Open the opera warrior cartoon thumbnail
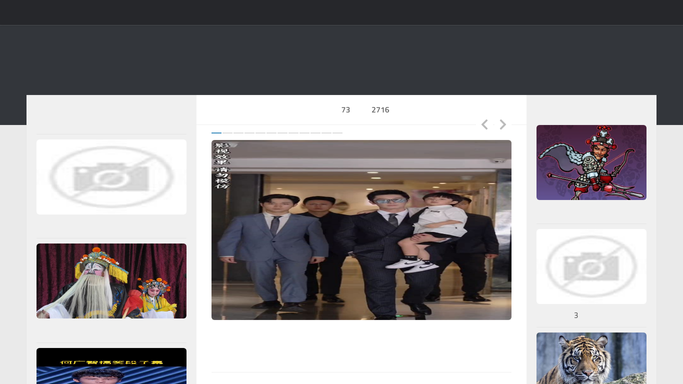The image size is (683, 384). [591, 162]
